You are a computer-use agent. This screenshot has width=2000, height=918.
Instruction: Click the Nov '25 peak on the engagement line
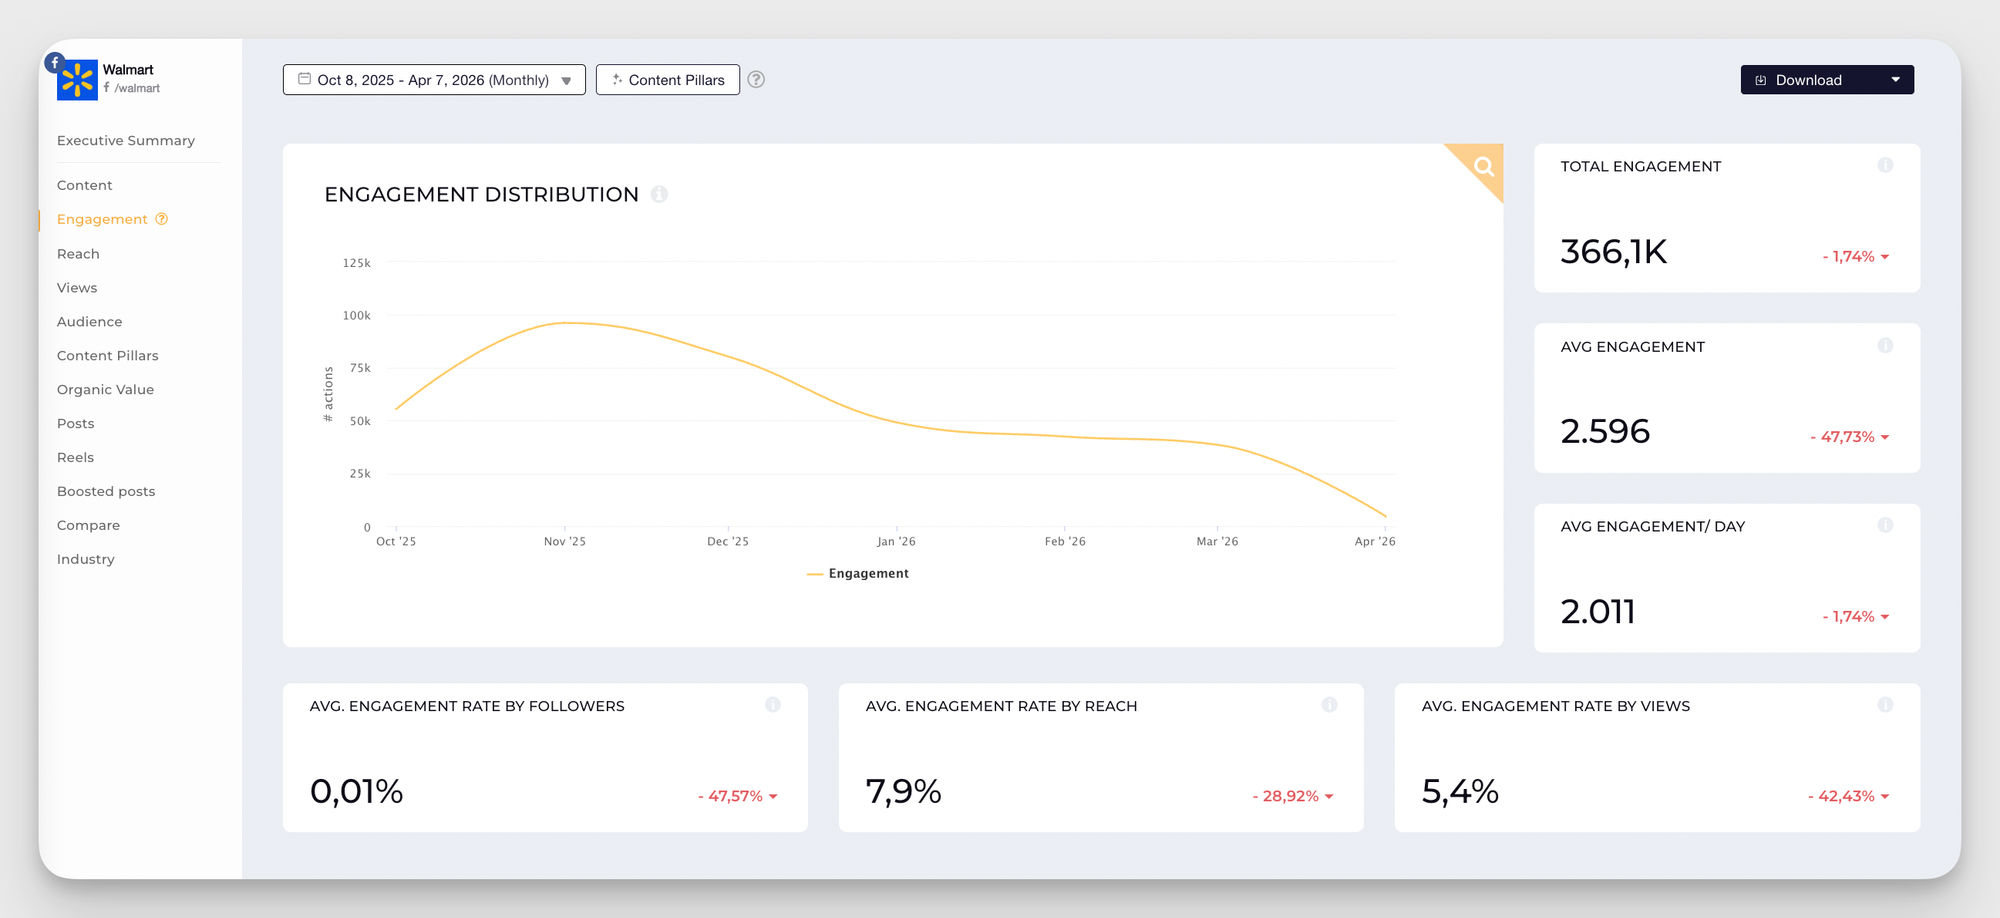pyautogui.click(x=567, y=322)
